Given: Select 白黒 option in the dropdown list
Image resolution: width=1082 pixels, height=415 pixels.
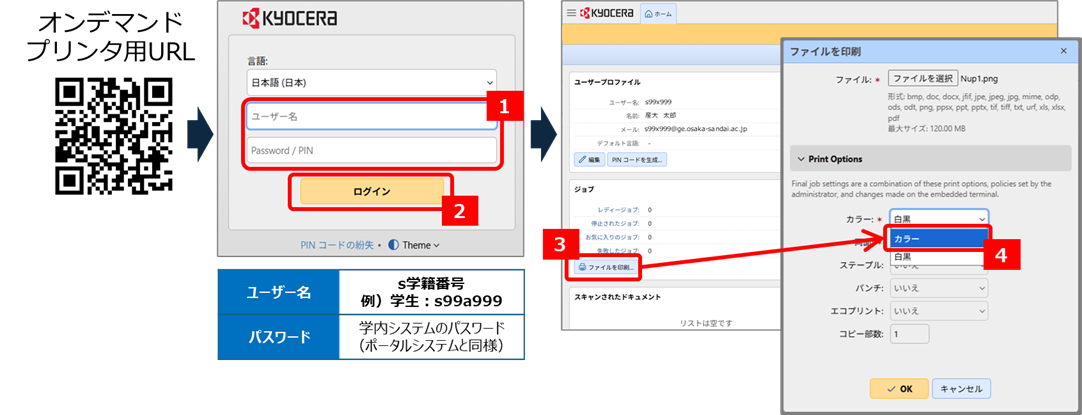Looking at the screenshot, I should point(937,257).
